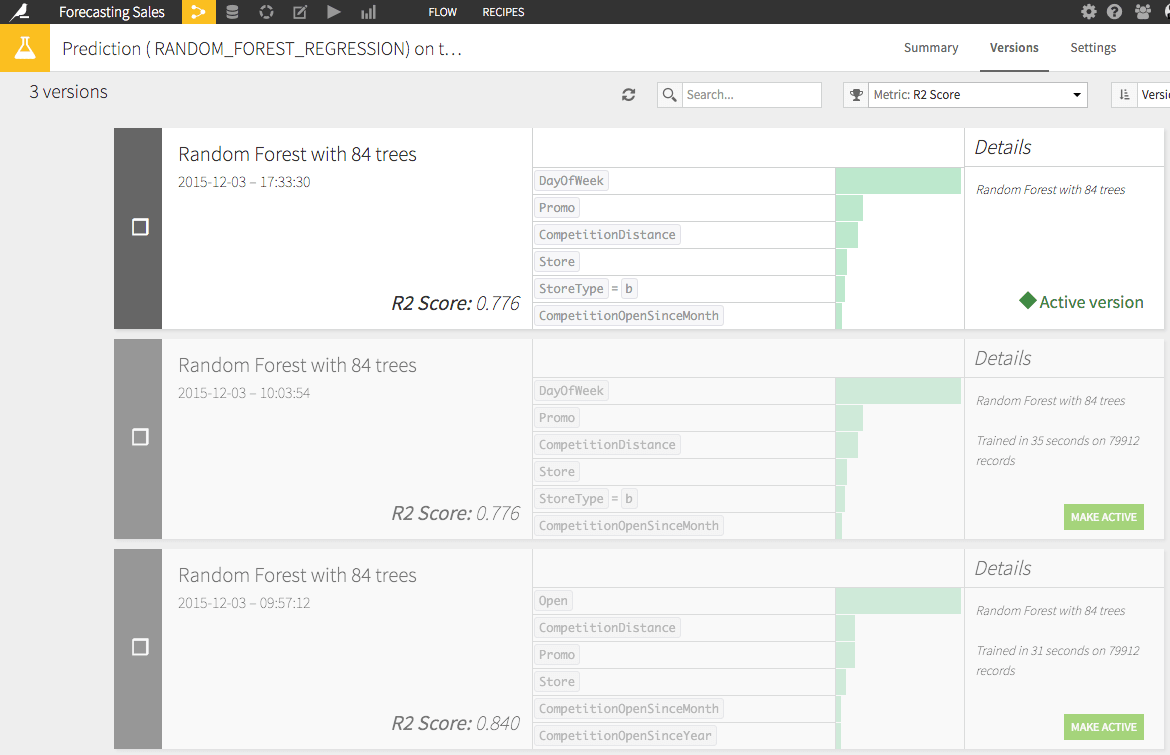Open the Datasets stack icon

232,12
